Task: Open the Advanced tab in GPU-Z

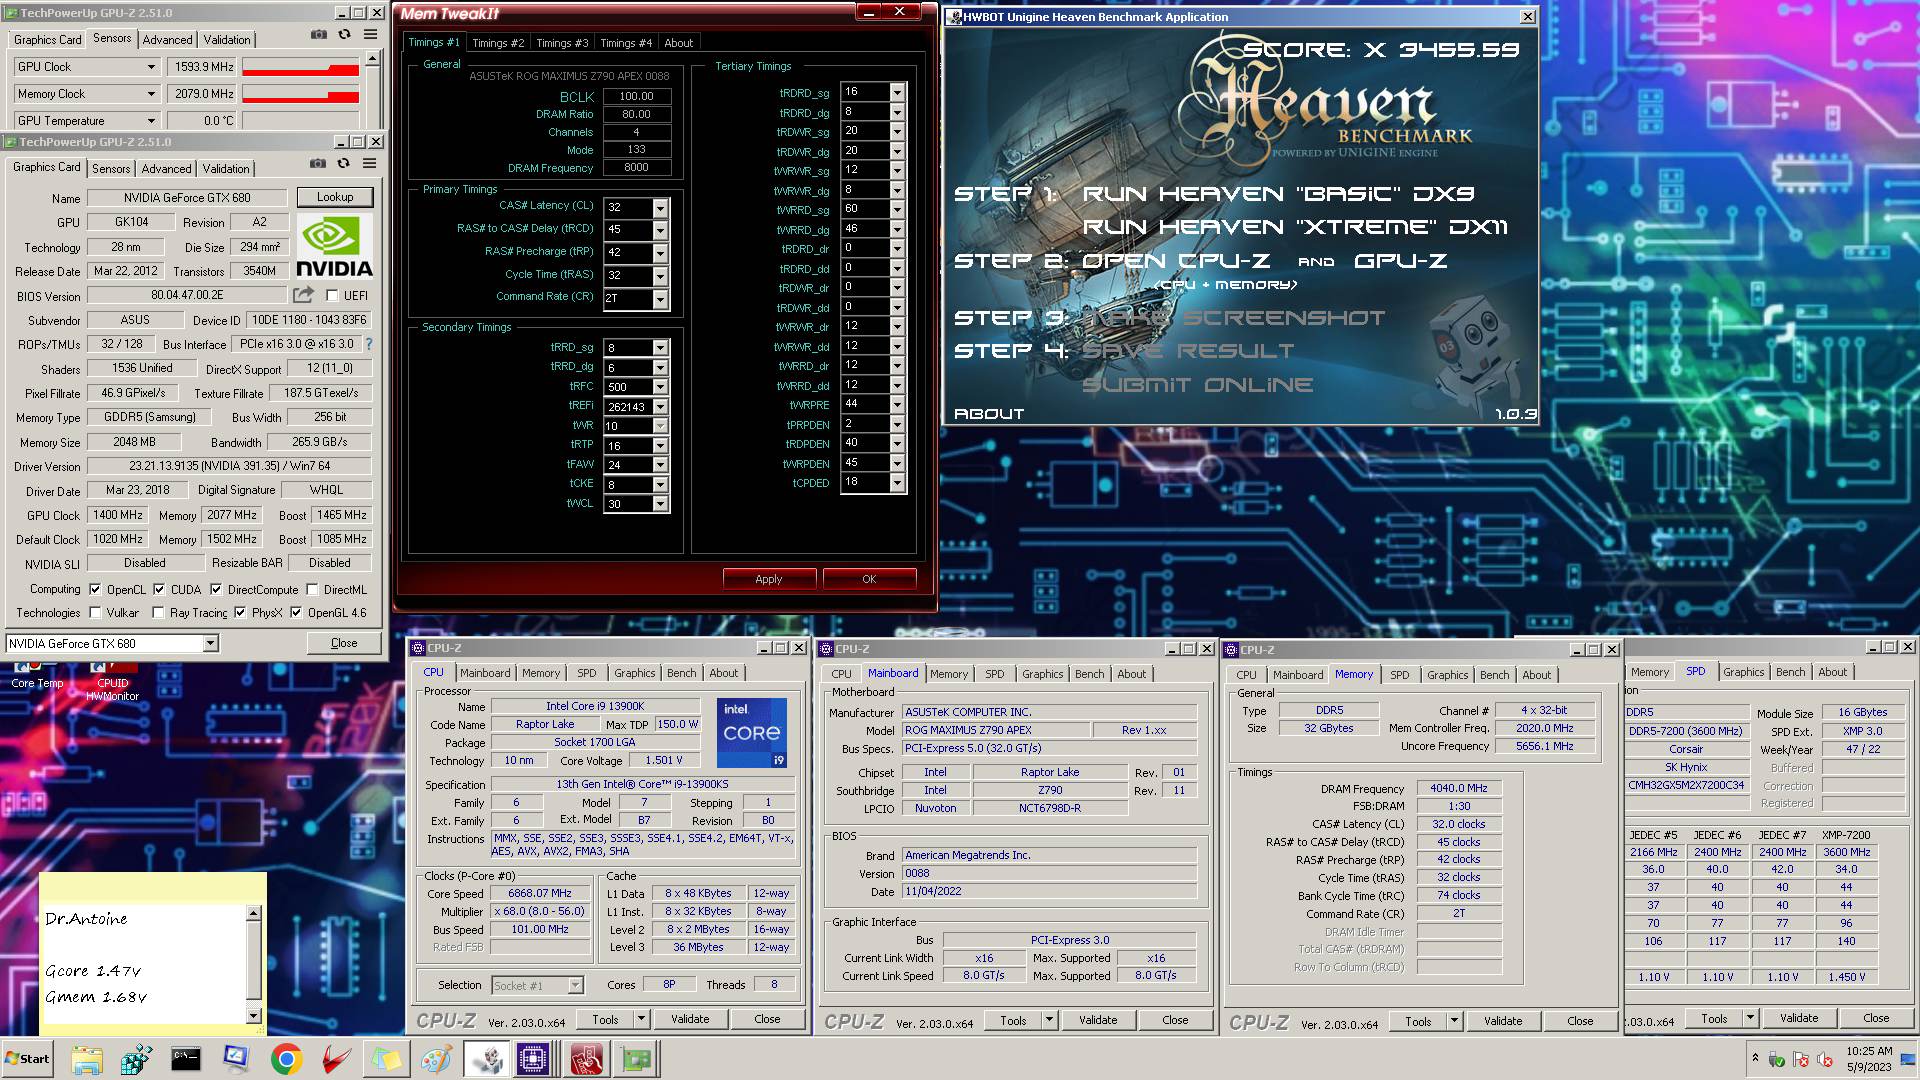Action: pyautogui.click(x=166, y=169)
